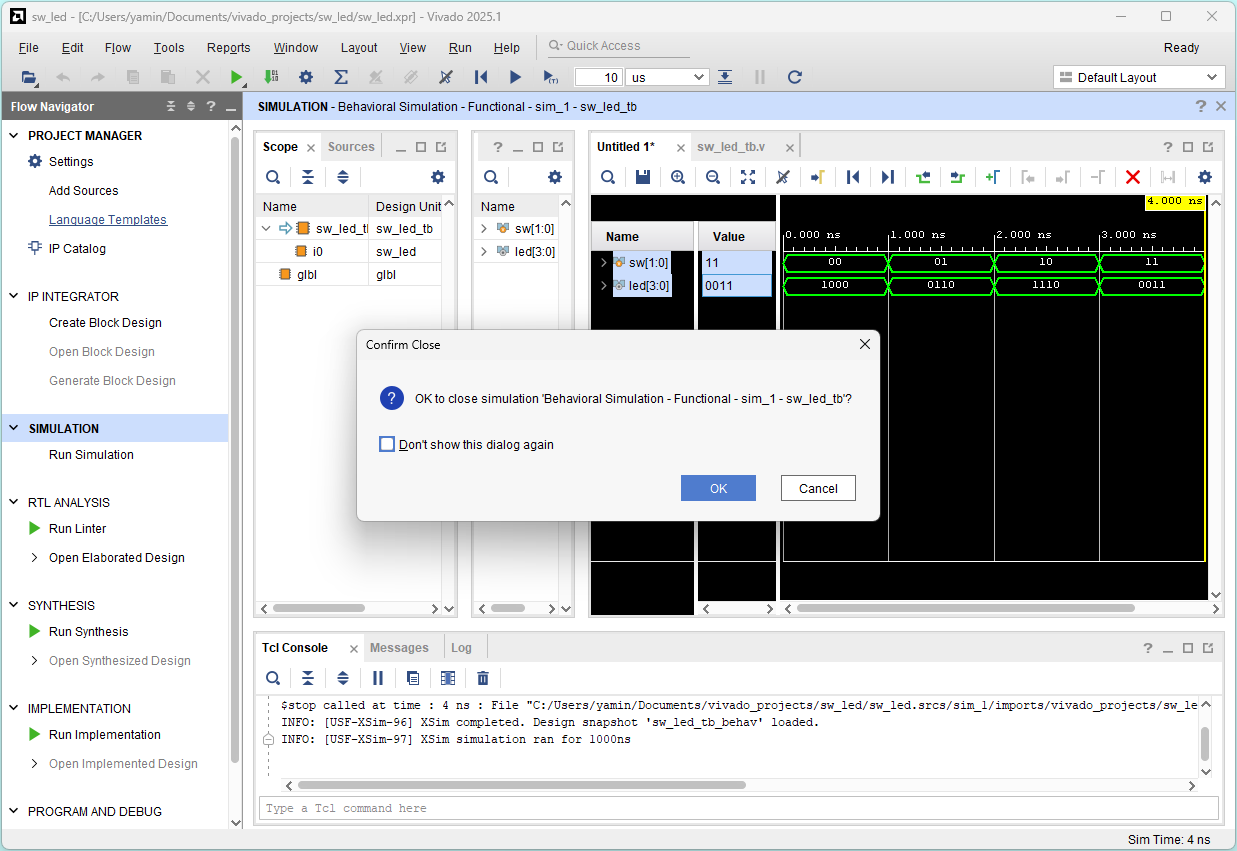Click the trash Clear icon in Tcl Console
The width and height of the screenshot is (1237, 851).
coord(483,678)
